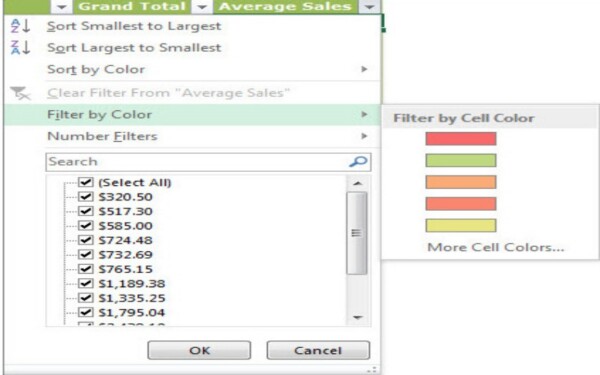This screenshot has height=375, width=600.
Task: Click the value list scrollbar thumb
Action: (357, 233)
